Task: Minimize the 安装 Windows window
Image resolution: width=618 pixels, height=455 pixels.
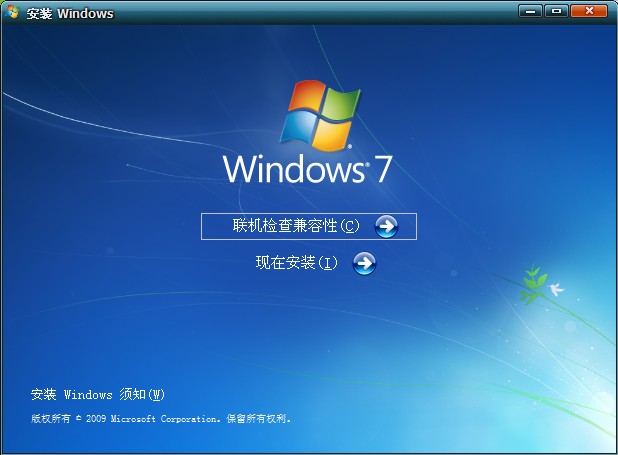Action: coord(531,11)
